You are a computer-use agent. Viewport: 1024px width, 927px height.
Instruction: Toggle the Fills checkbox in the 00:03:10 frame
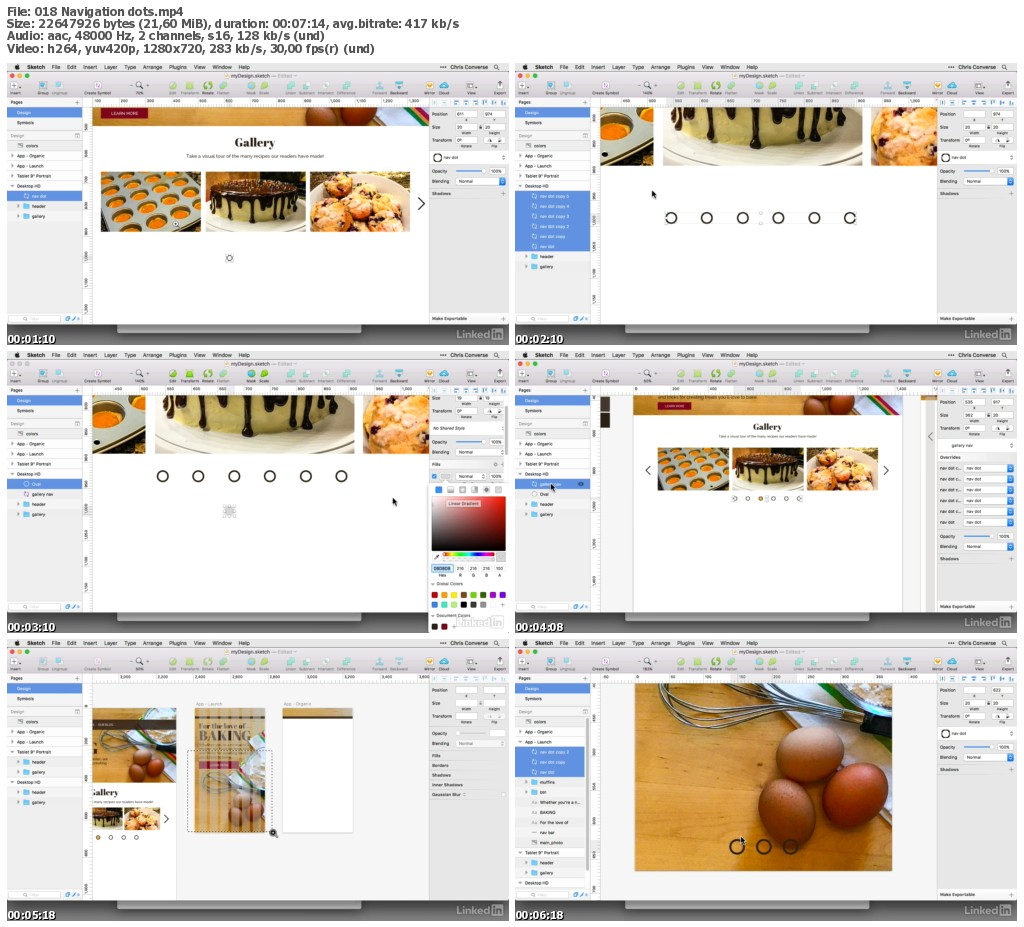434,476
